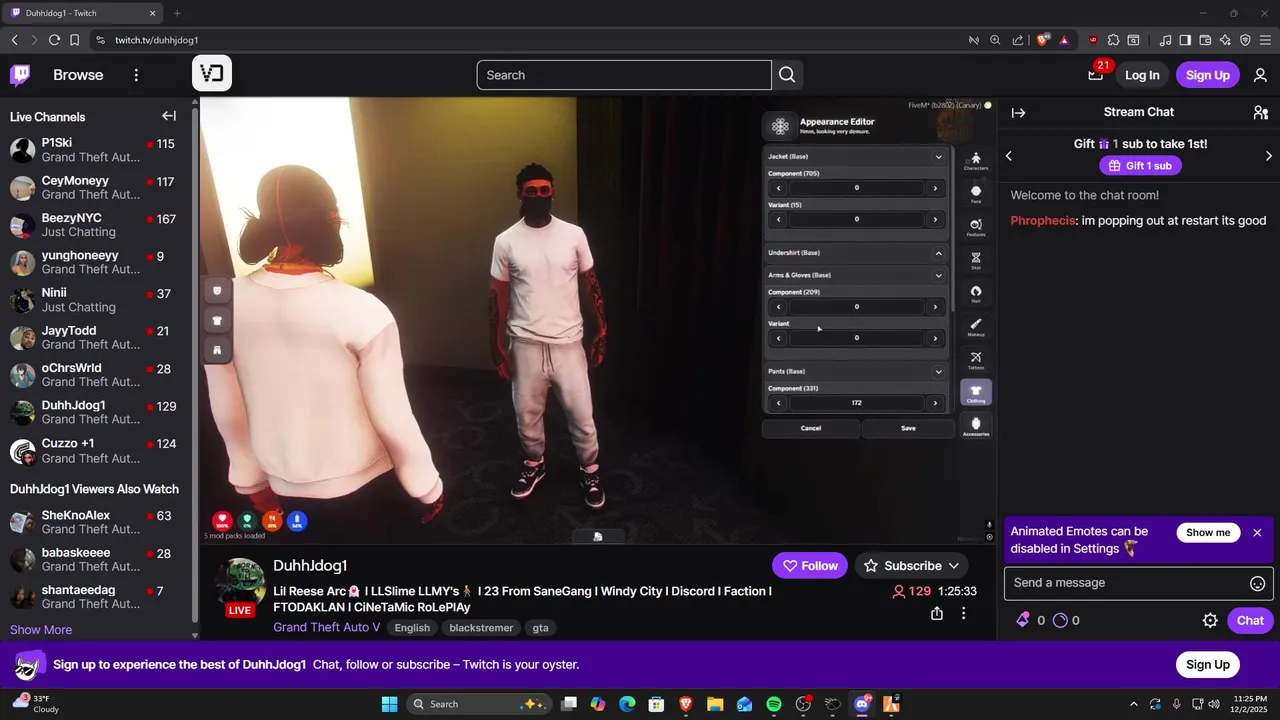The width and height of the screenshot is (1280, 720).
Task: Open the Windows tray hidden icons chevron
Action: point(1133,704)
